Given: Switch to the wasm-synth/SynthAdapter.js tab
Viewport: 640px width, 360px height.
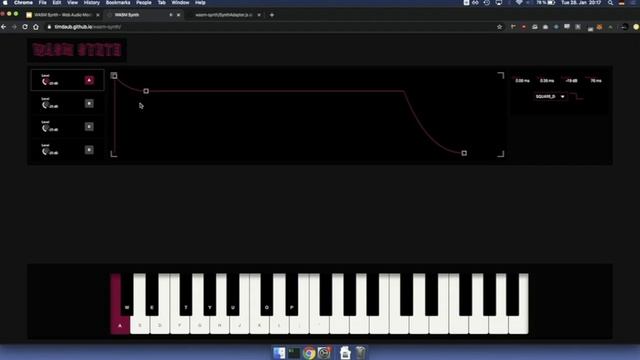Looking at the screenshot, I should pos(224,15).
